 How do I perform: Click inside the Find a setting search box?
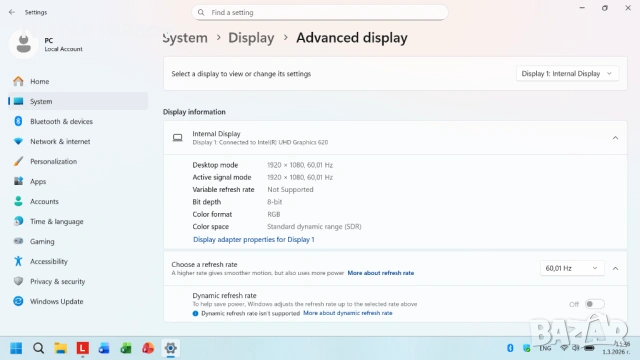coord(320,13)
